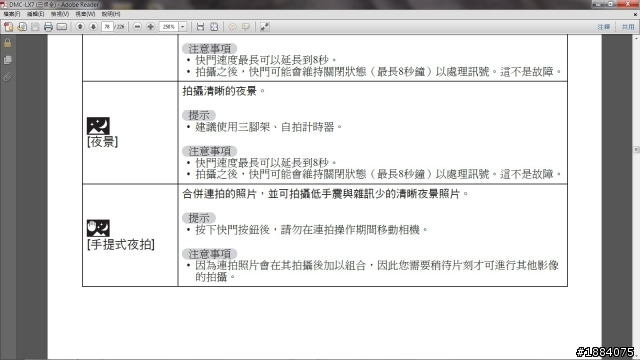Click the vertical scrollbar thumb
The width and height of the screenshot is (640, 360).
coord(636,150)
